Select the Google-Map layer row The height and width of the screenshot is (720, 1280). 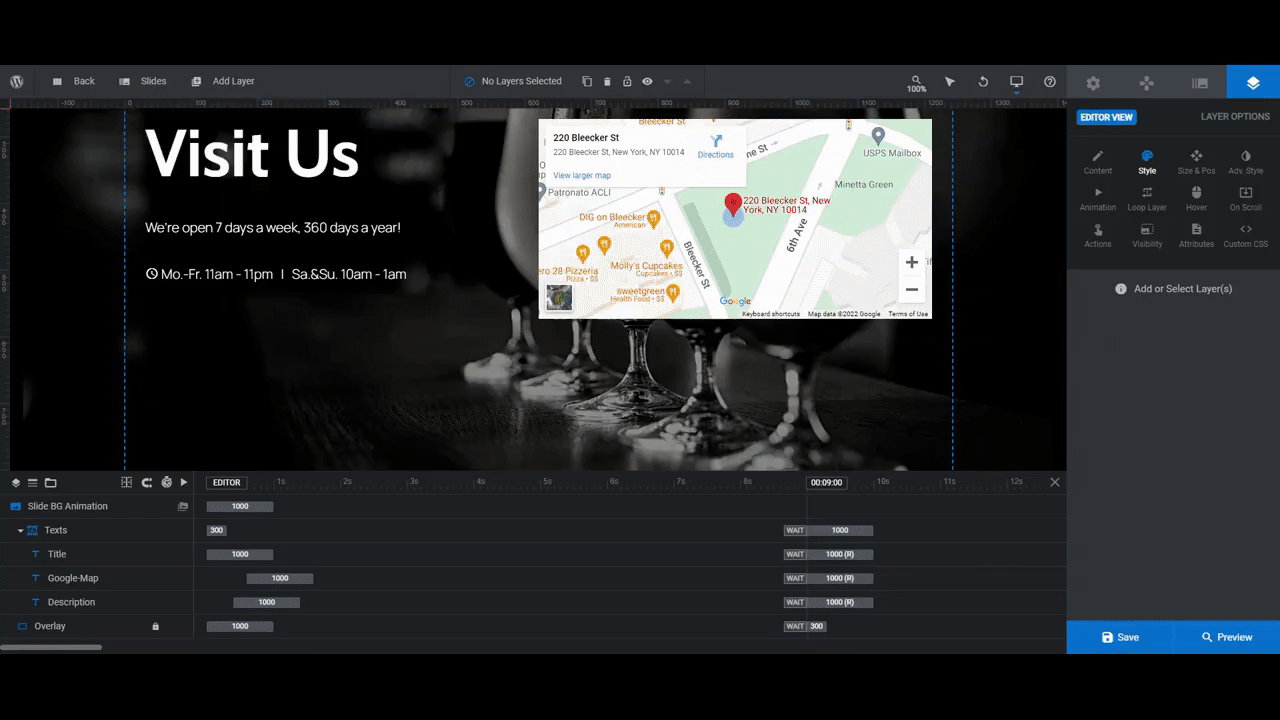point(97,578)
